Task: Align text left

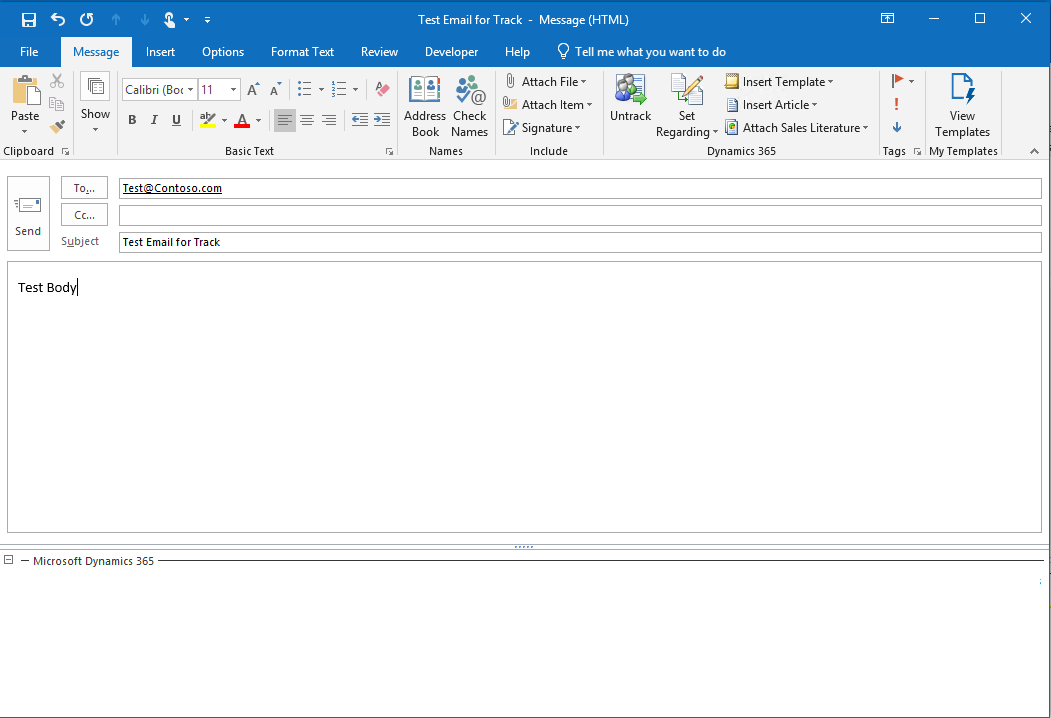Action: [285, 120]
